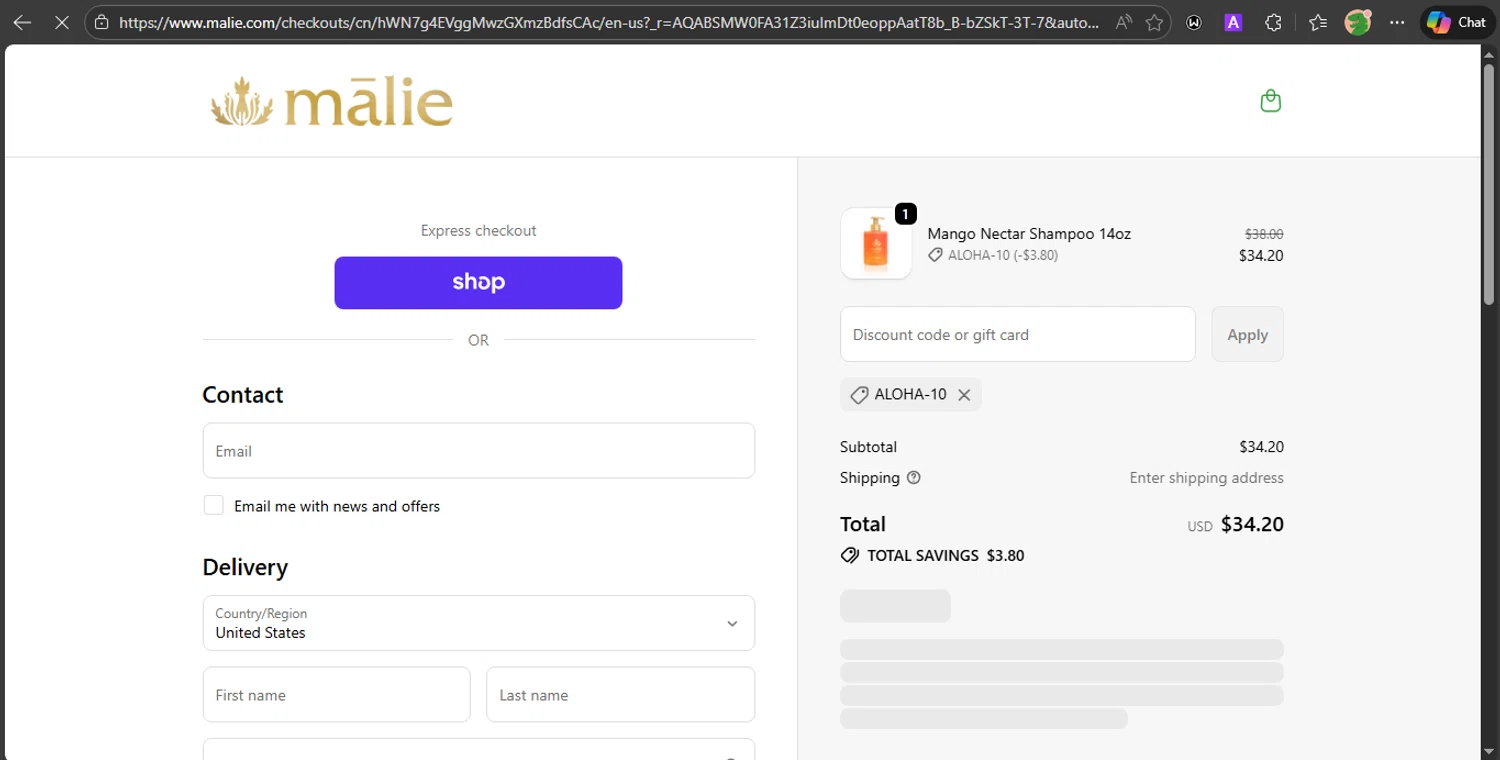Viewport: 1500px width, 760px height.
Task: Show shipping info via the question mark icon
Action: [x=913, y=478]
